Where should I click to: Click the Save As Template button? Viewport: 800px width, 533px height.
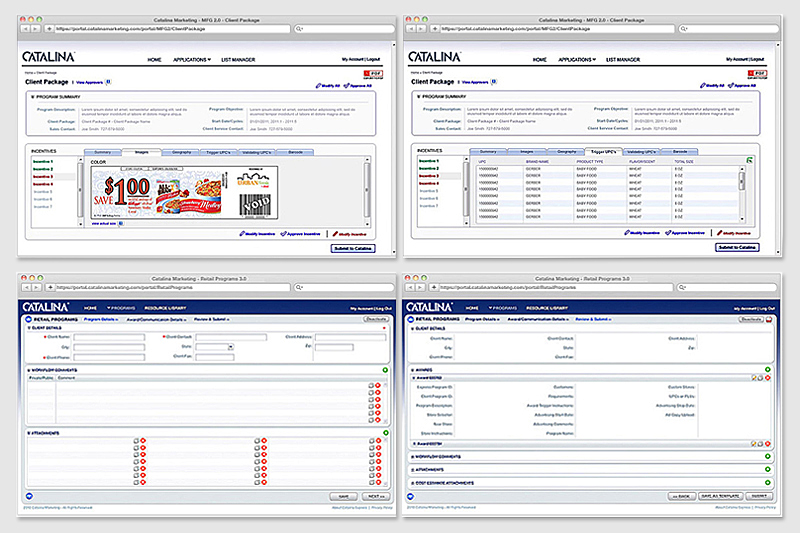pos(718,496)
